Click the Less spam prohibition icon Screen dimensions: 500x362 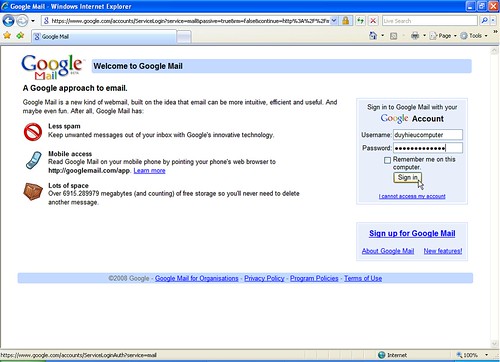pos(33,132)
